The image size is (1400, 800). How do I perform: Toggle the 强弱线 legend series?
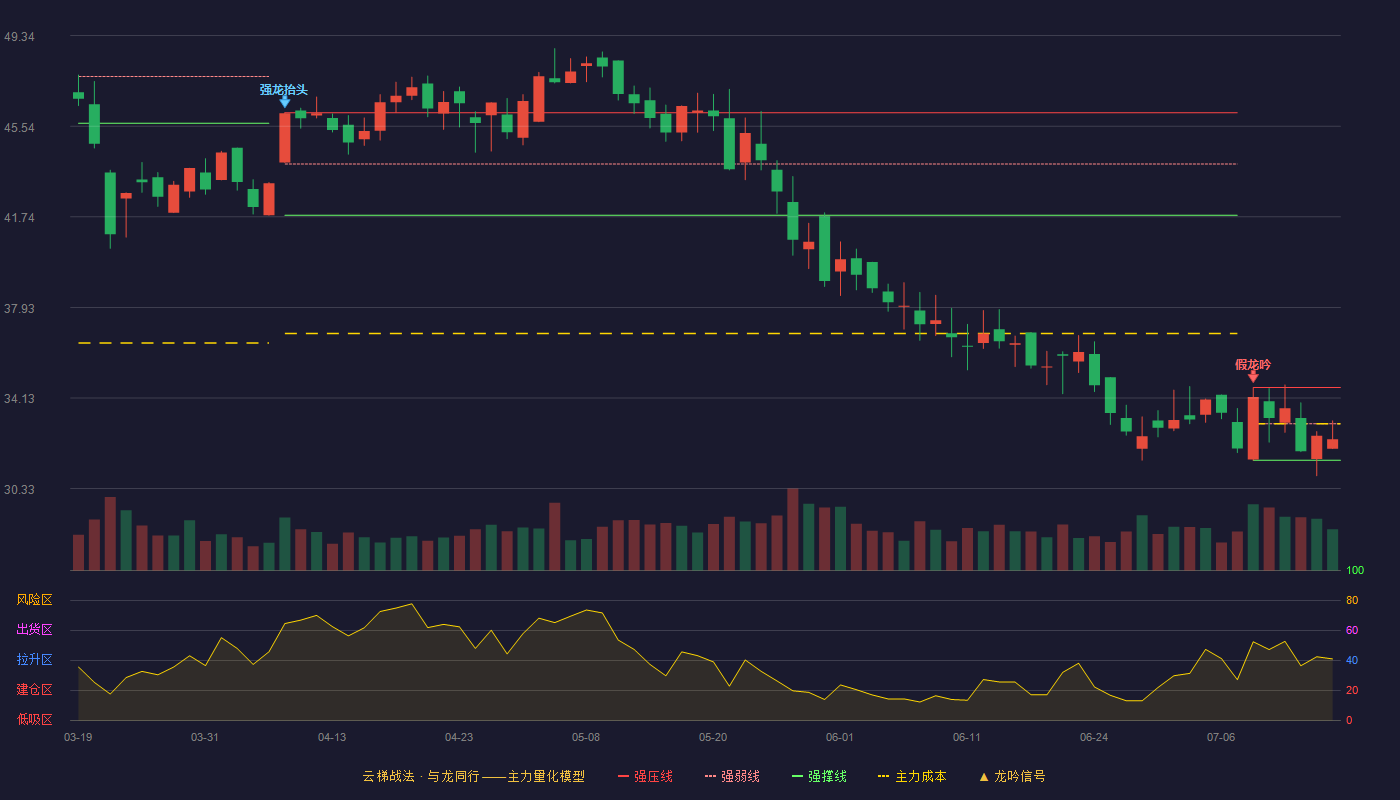[732, 776]
